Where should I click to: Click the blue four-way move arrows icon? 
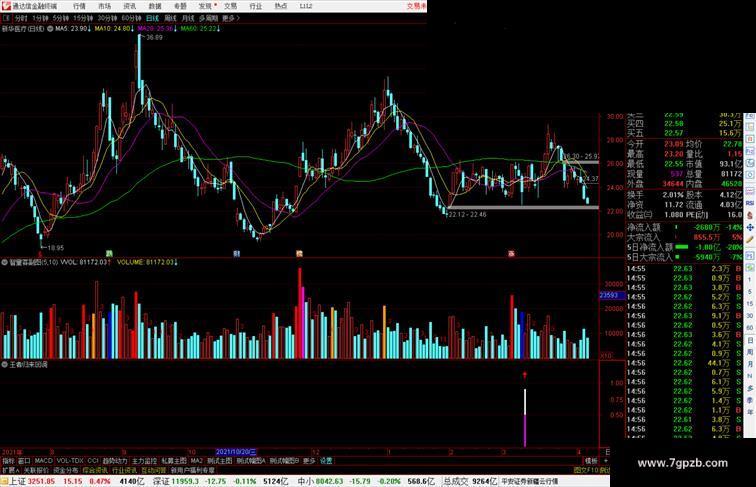tap(750, 227)
